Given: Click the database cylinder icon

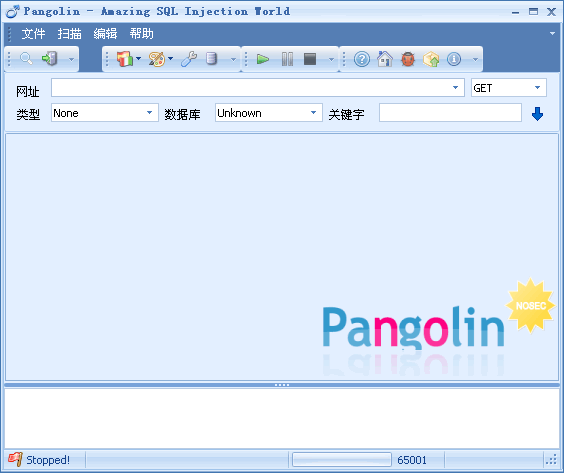Looking at the screenshot, I should pos(212,59).
